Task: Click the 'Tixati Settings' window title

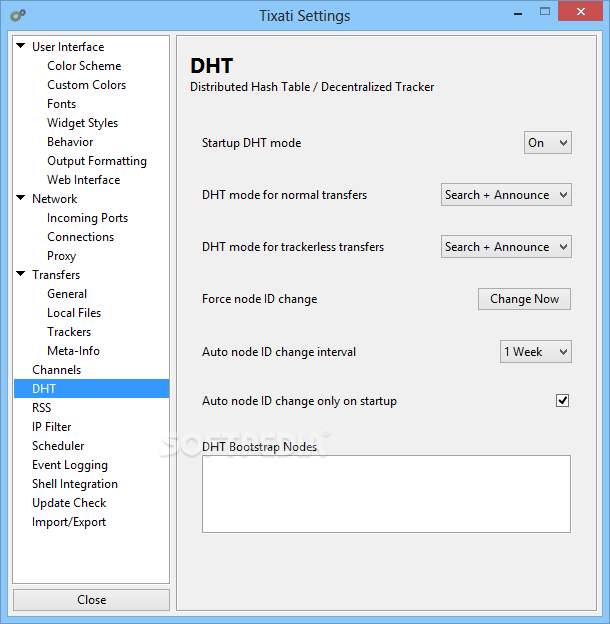Action: point(305,16)
